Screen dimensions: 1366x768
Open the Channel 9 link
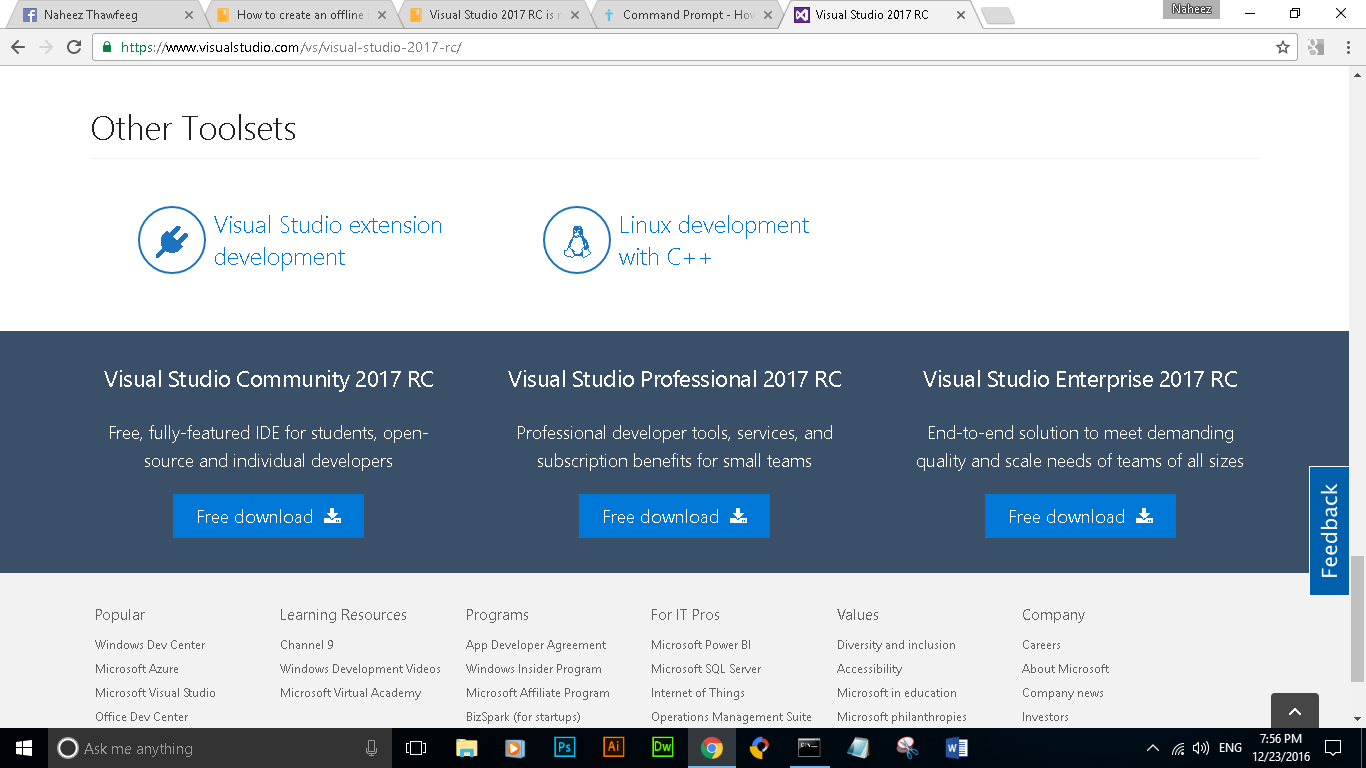[307, 645]
